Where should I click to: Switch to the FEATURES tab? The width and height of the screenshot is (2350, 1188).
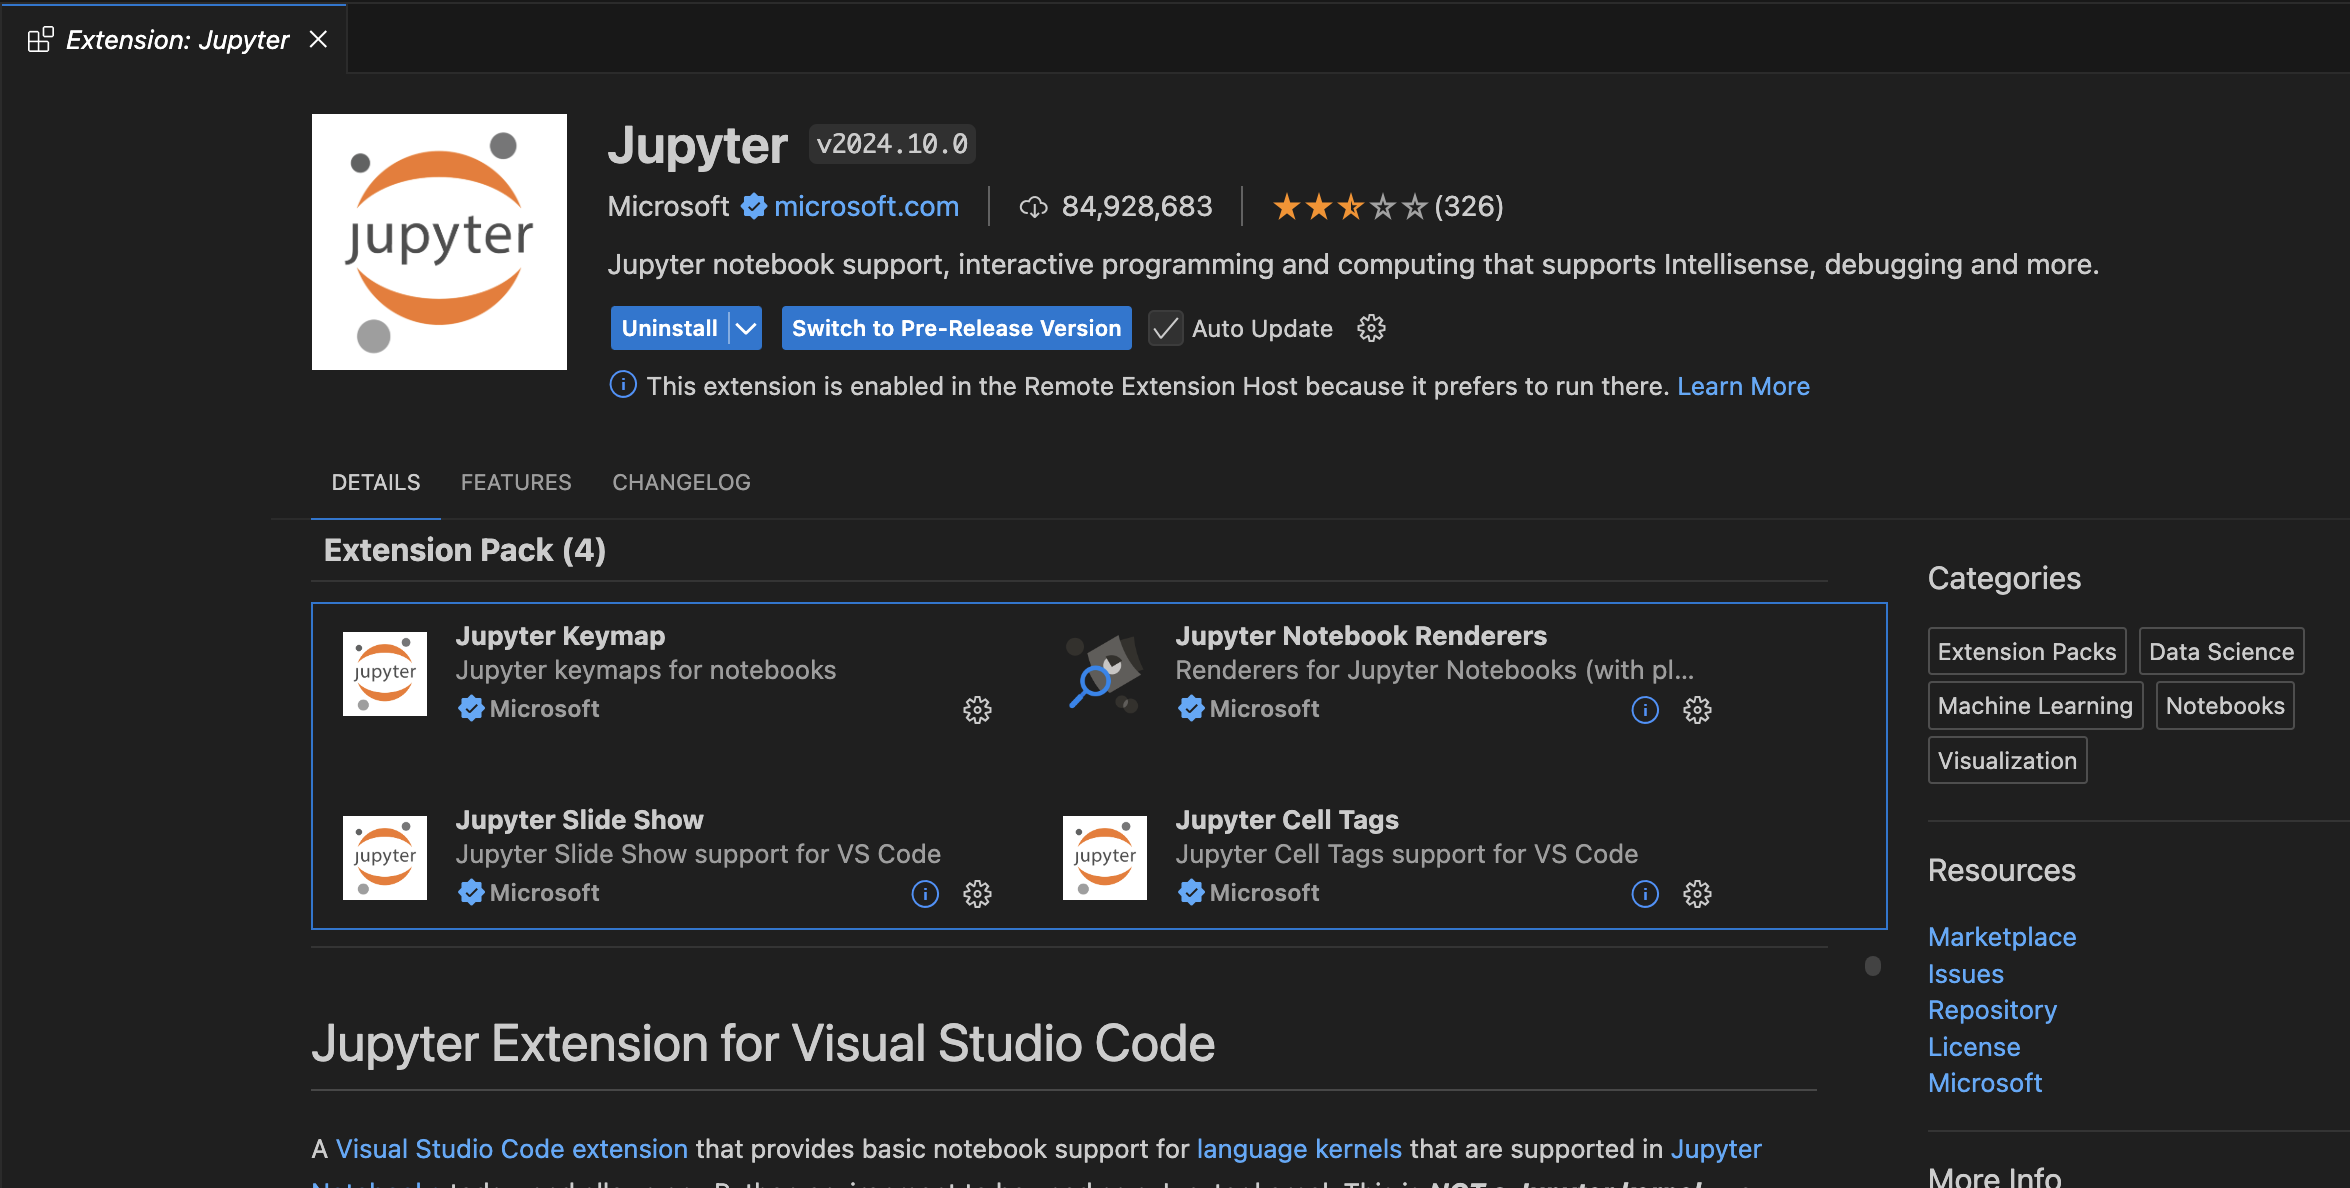pos(516,482)
